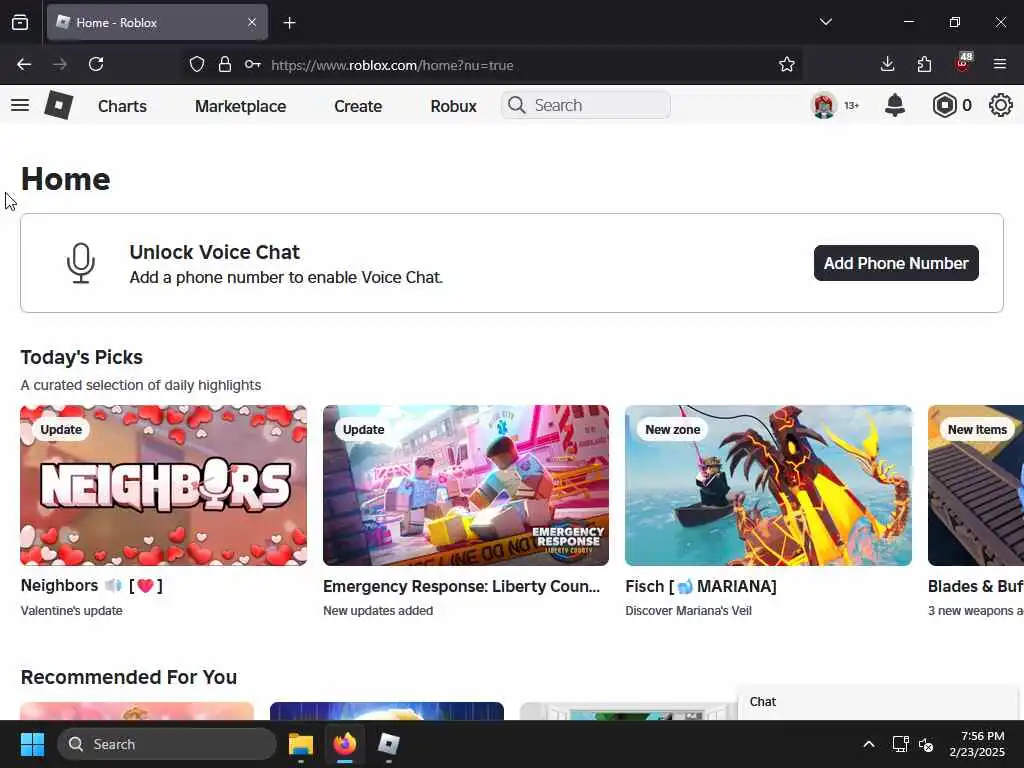Click the 13+ age label

point(852,105)
